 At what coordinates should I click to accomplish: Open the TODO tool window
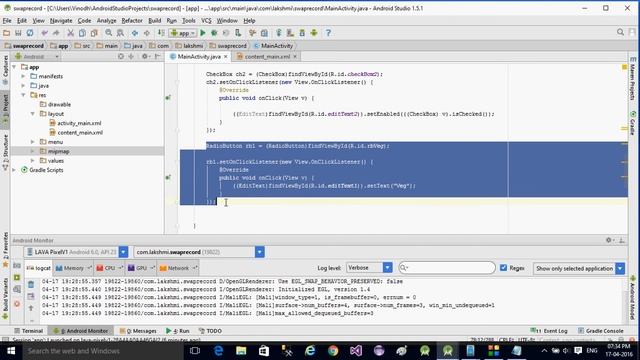coord(210,331)
